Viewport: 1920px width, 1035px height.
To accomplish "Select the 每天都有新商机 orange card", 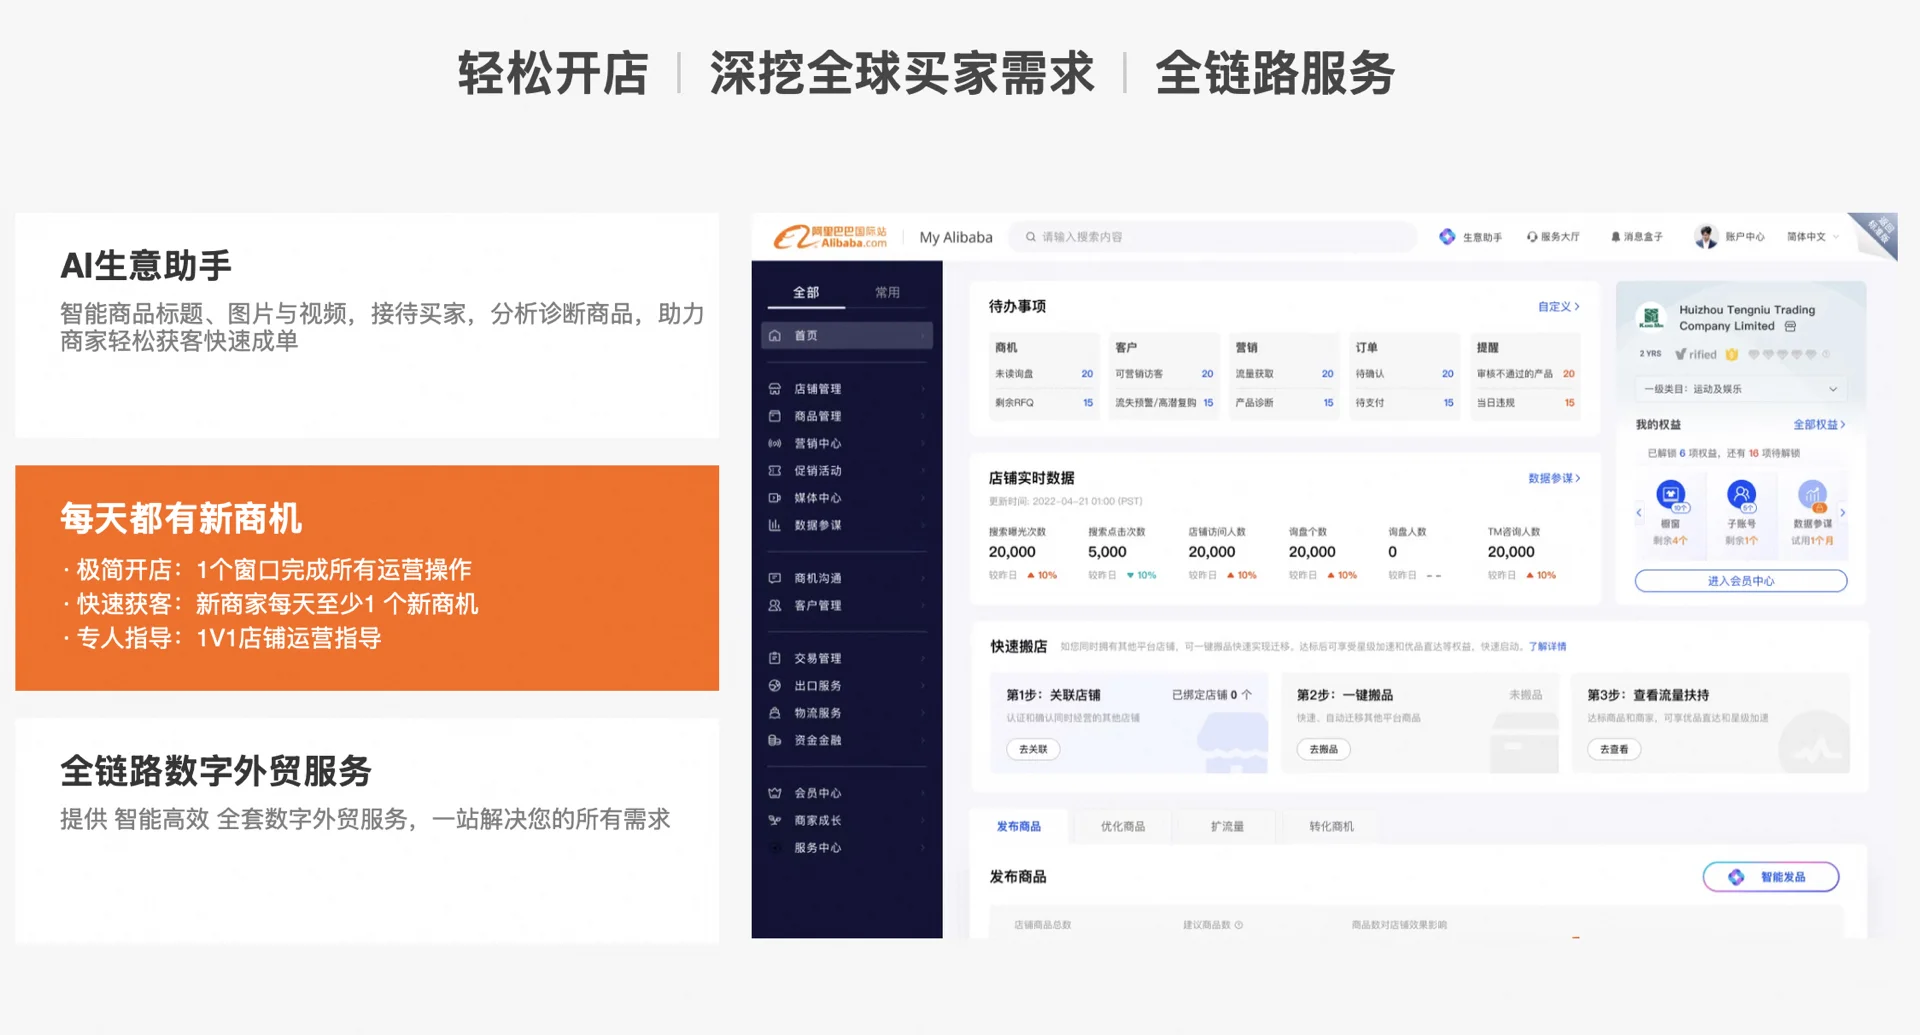I will (367, 578).
